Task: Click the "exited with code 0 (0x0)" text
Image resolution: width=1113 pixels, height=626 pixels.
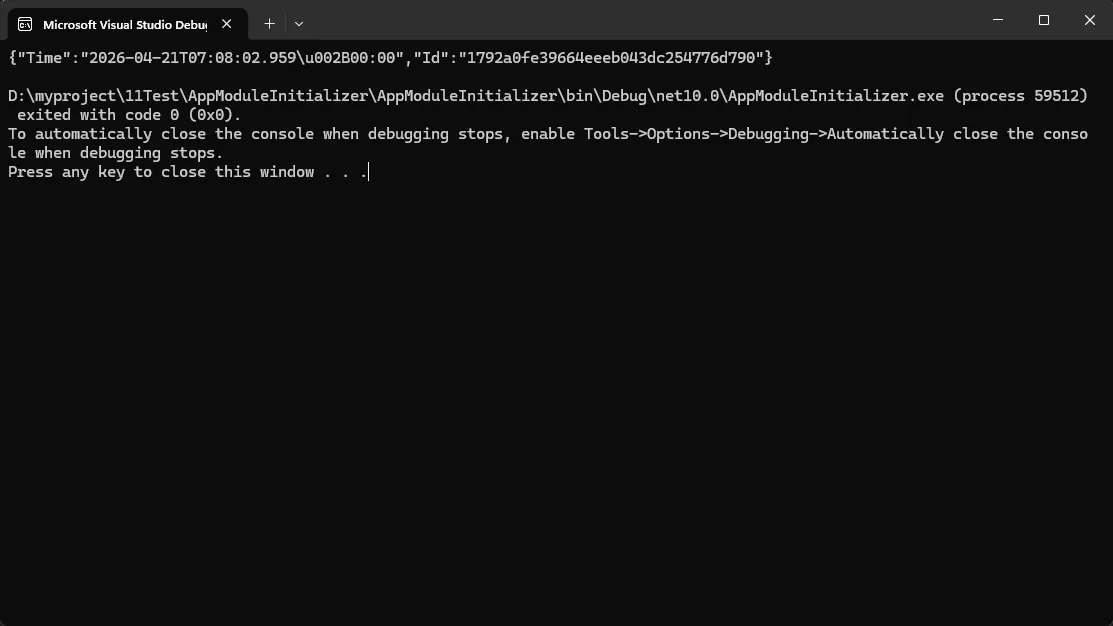Action: point(128,115)
